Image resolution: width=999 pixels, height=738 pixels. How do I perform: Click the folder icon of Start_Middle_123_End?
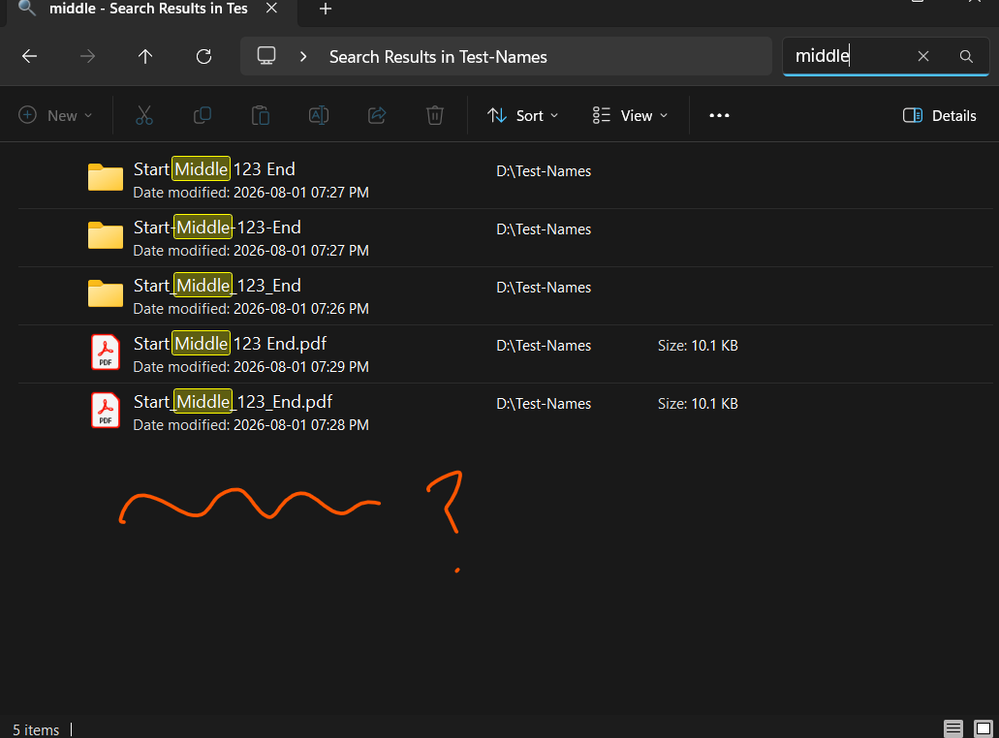[x=105, y=293]
